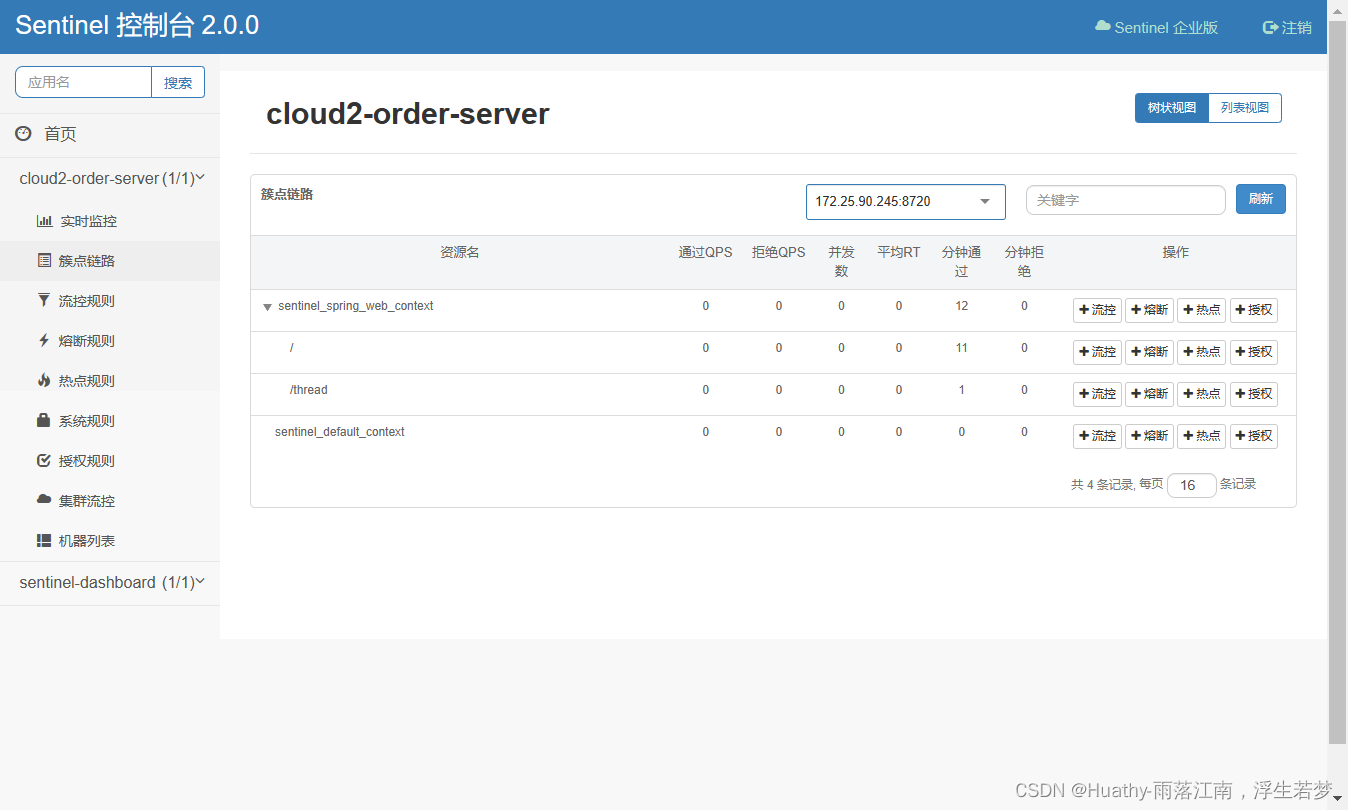Click the 系统规则 lock icon
The image size is (1348, 810).
tap(44, 420)
